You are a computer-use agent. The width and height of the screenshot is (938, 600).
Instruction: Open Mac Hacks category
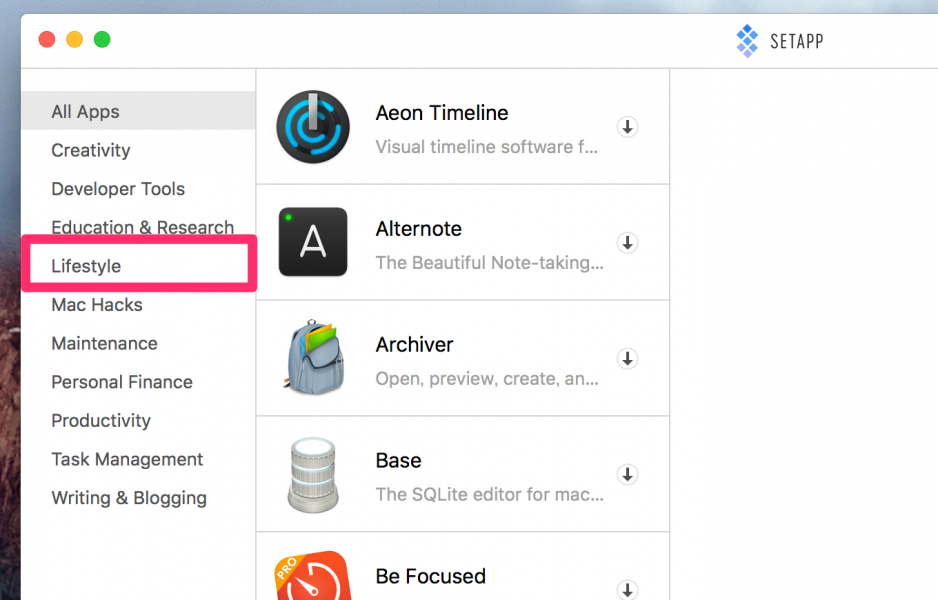click(x=97, y=305)
